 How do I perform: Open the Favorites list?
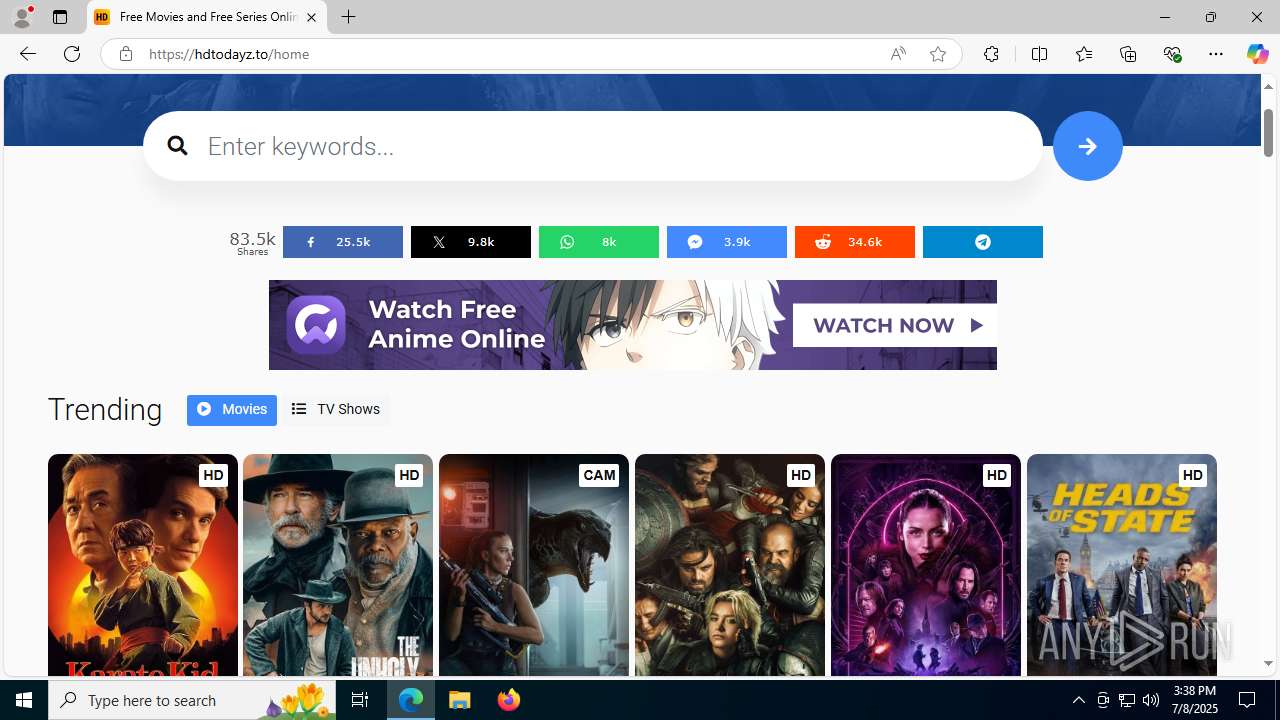[x=1083, y=54]
